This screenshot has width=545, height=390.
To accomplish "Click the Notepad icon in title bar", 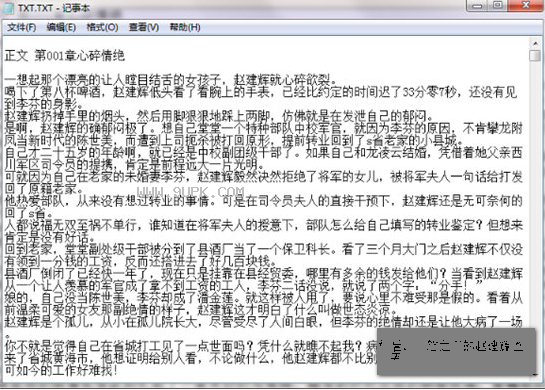I will pos(9,8).
